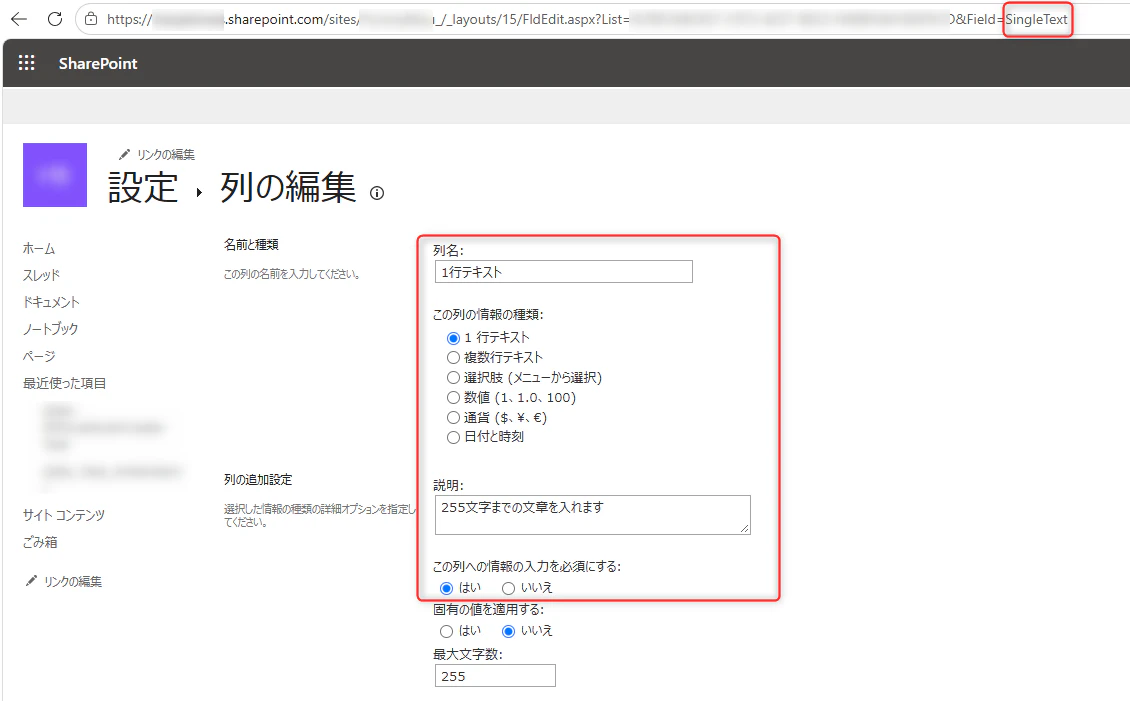The width and height of the screenshot is (1130, 701).
Task: Open 最近使った項目 in the sidebar
Action: [64, 383]
